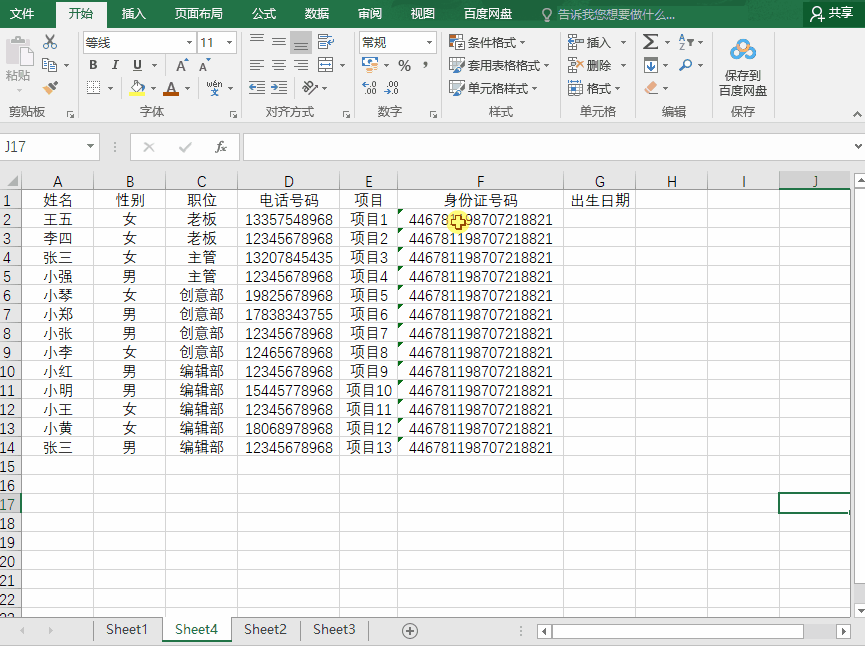This screenshot has height=646, width=865.
Task: Switch to Sheet1 tab
Action: (x=127, y=629)
